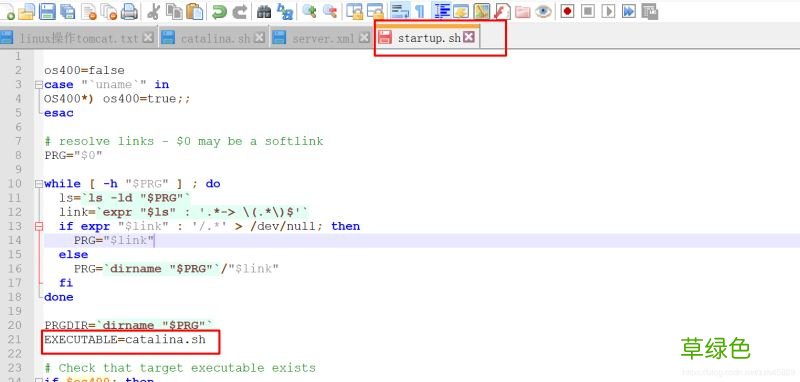Click Run Macro Multiple Times icon
The height and width of the screenshot is (382, 800).
pyautogui.click(x=629, y=11)
